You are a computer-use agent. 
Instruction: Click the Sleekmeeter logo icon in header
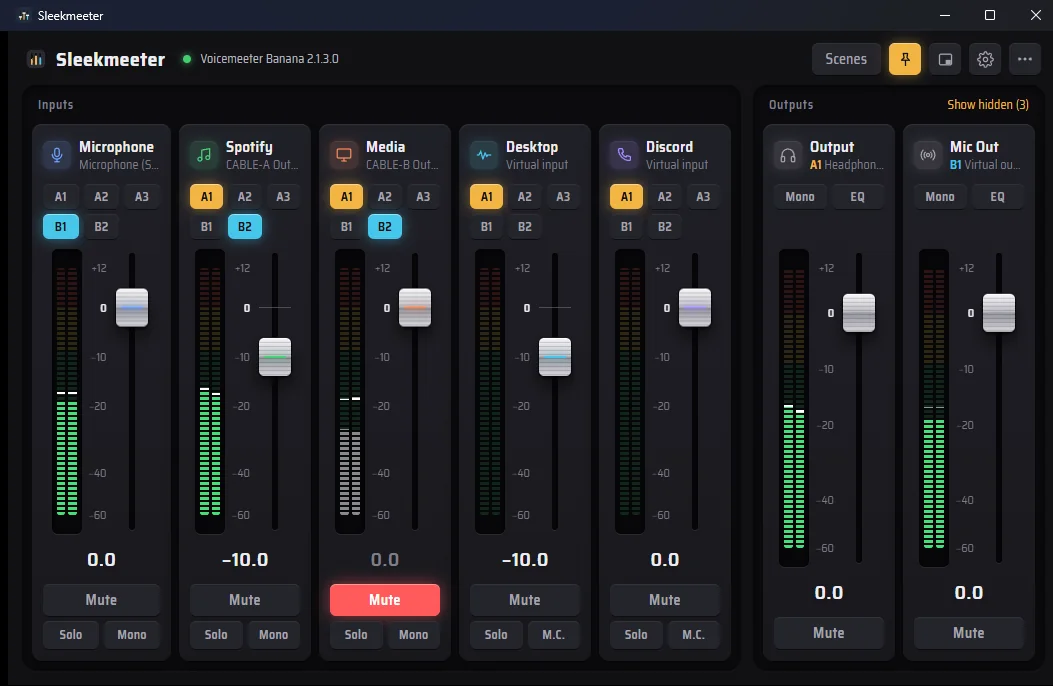(36, 59)
